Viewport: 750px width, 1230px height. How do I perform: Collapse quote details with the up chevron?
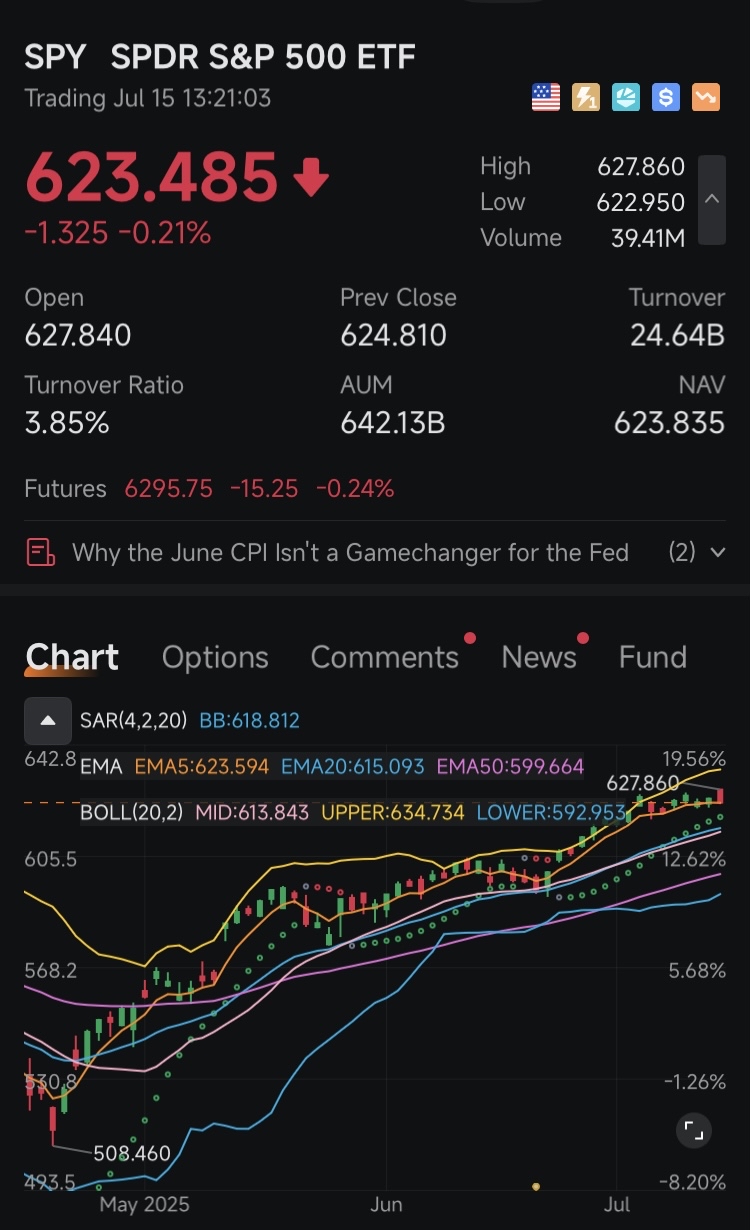712,200
